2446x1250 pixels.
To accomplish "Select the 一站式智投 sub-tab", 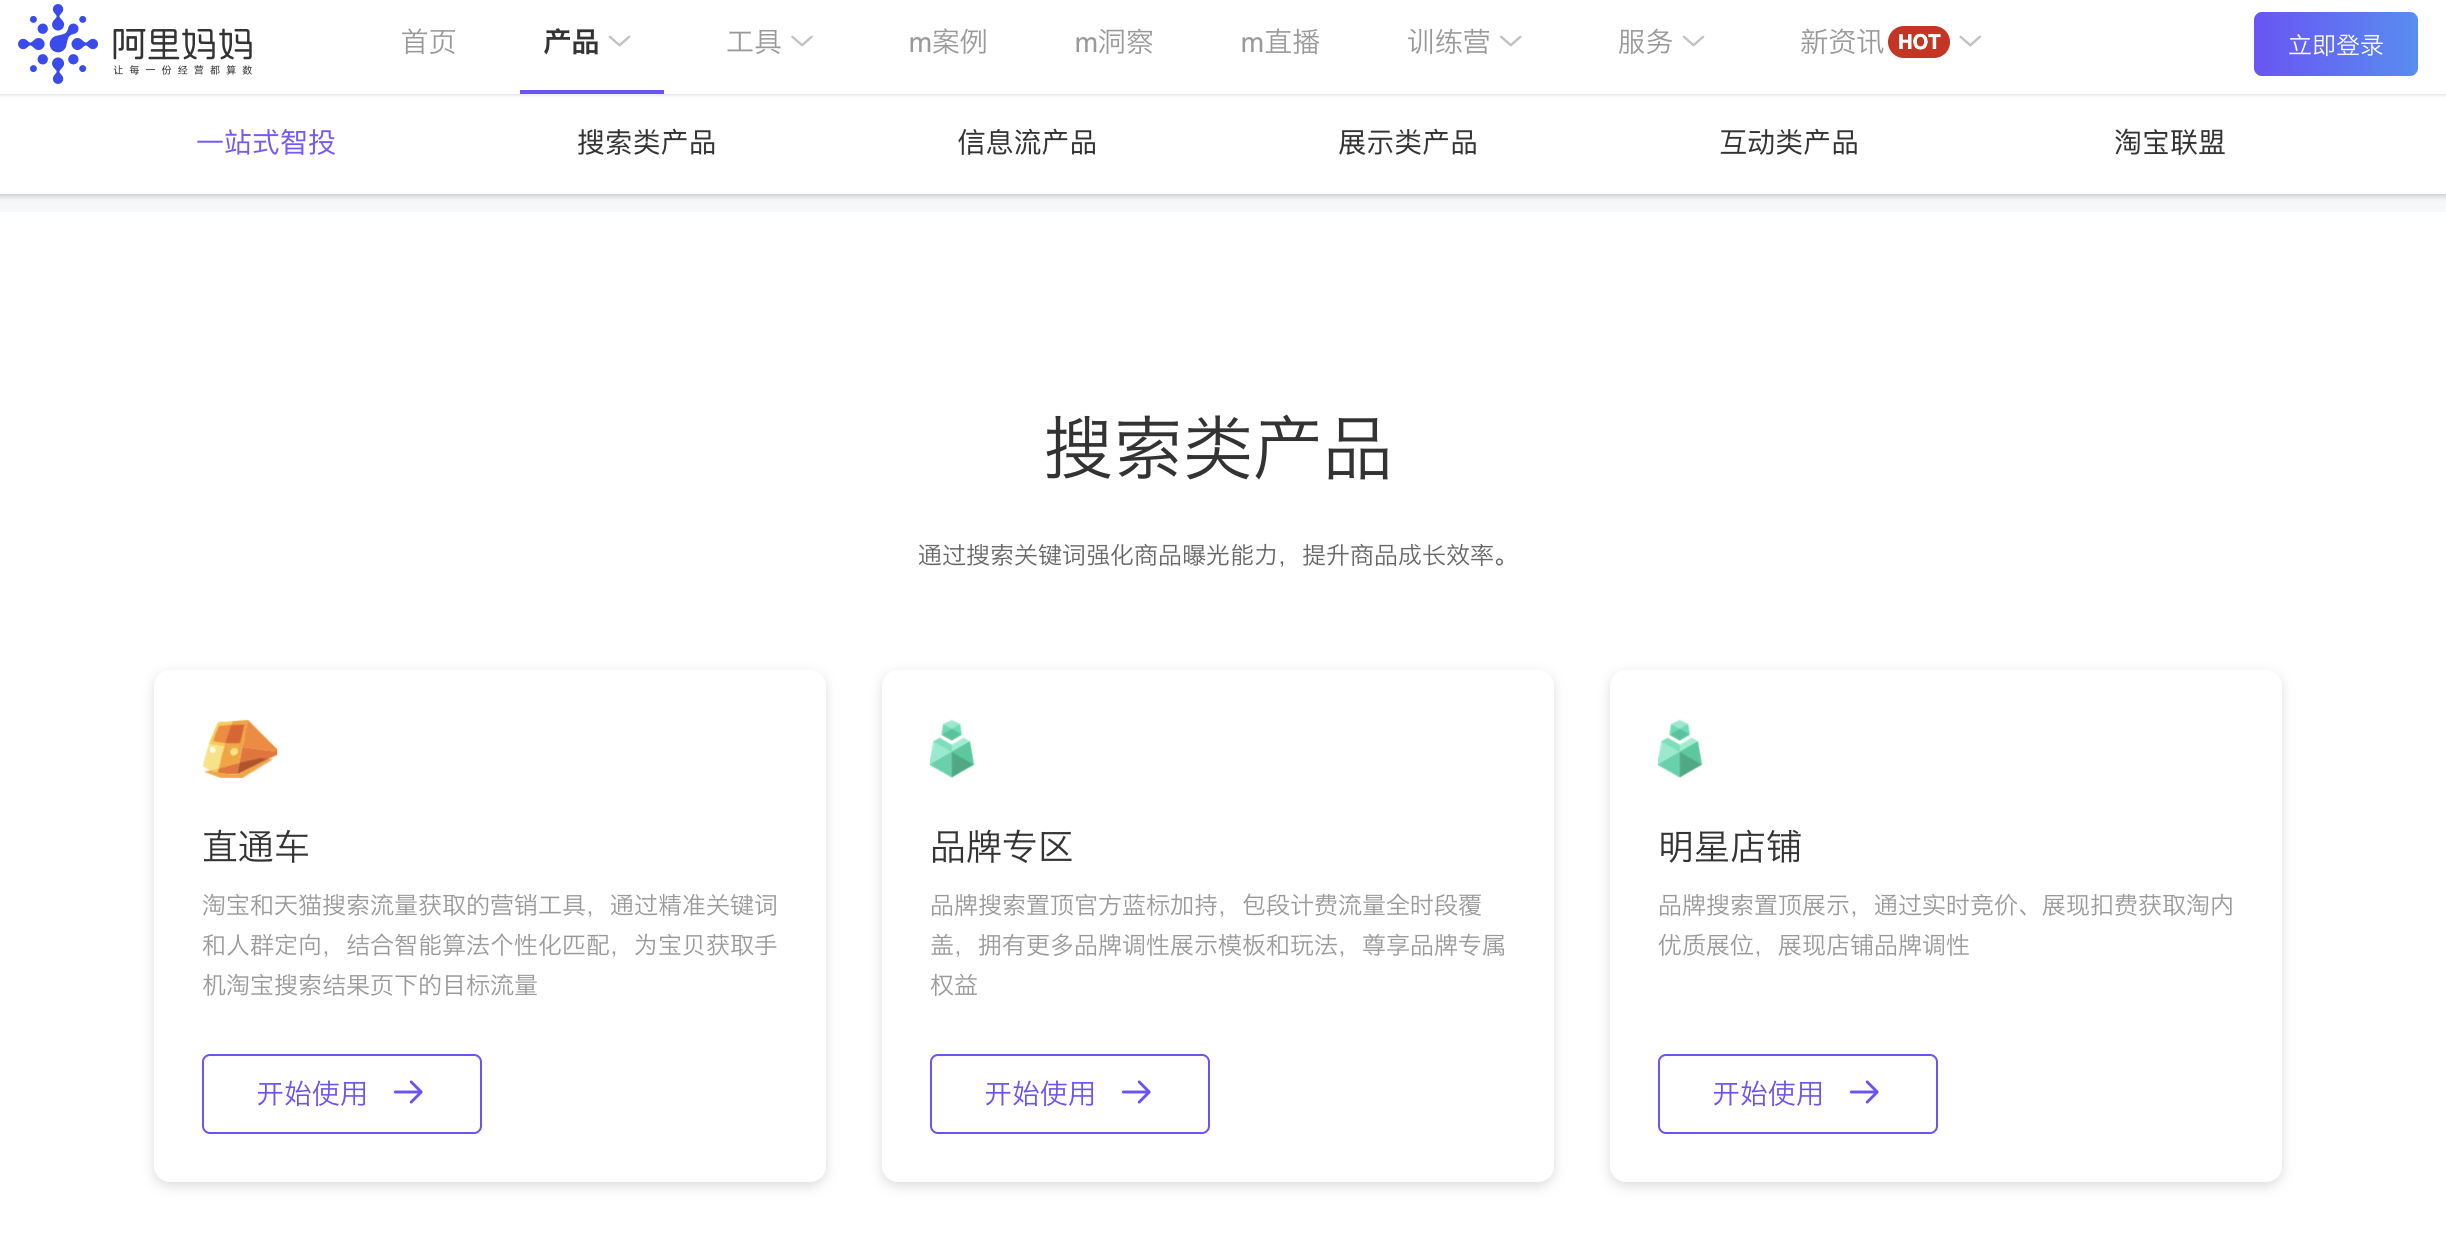I will point(265,143).
